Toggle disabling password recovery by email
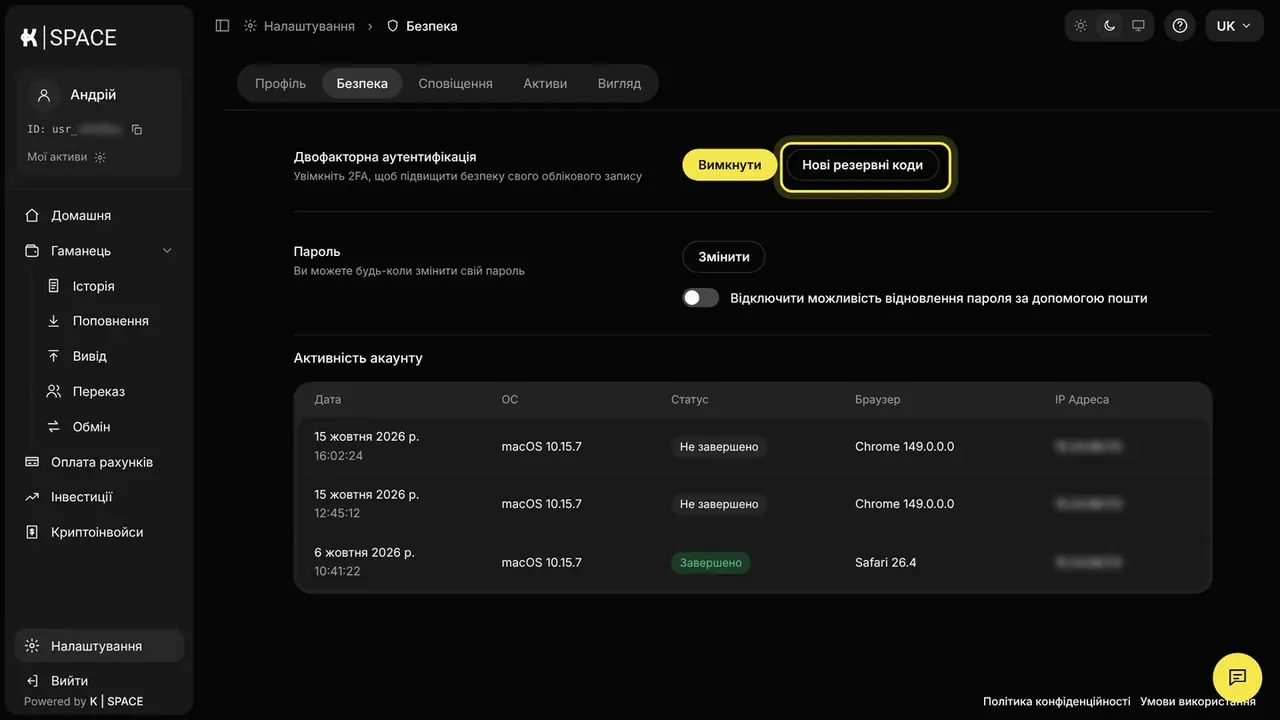 pos(701,298)
